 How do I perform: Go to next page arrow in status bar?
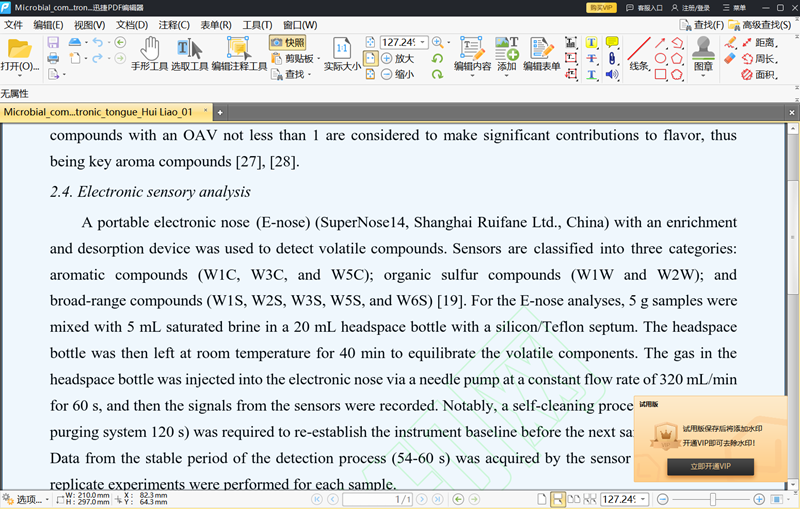pos(421,499)
